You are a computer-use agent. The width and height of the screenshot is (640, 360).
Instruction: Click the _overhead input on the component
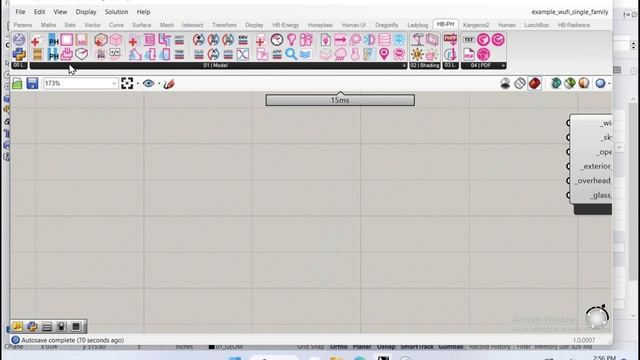click(x=593, y=180)
